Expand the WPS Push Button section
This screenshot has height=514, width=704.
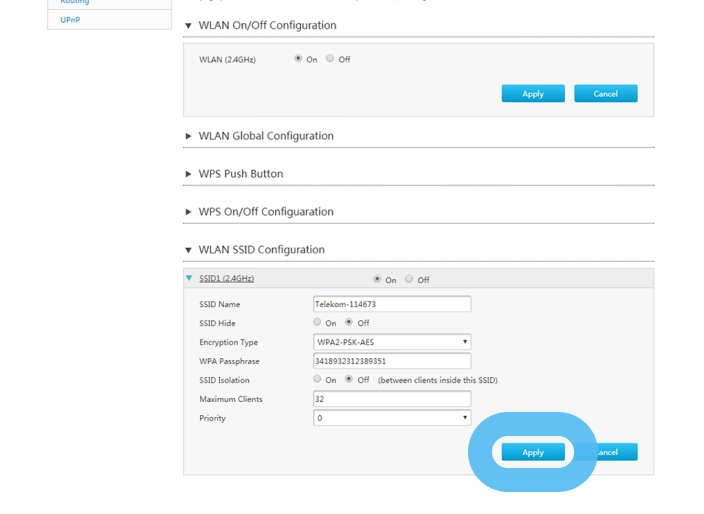[188, 174]
